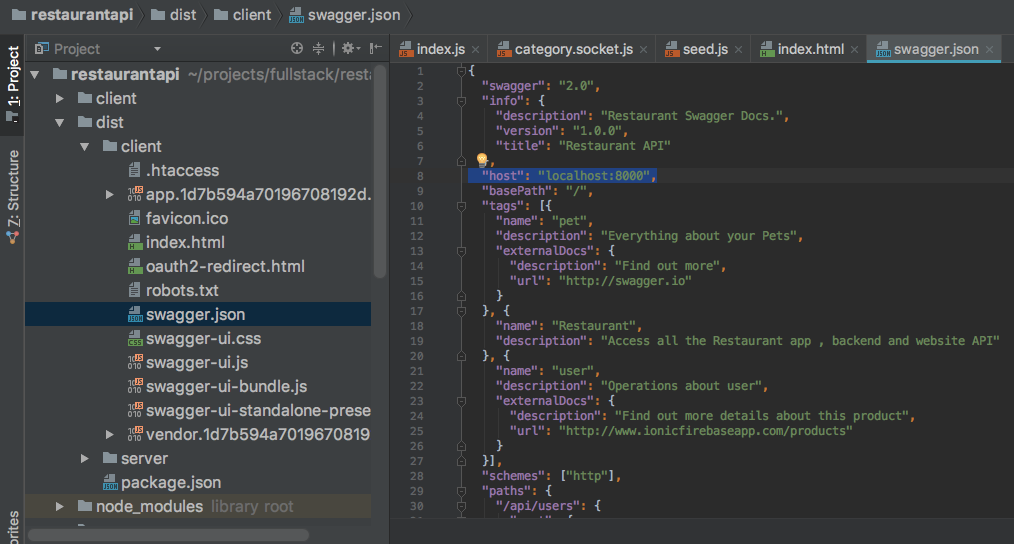Fold the info block at line 3
This screenshot has height=544, width=1014.
click(x=461, y=101)
